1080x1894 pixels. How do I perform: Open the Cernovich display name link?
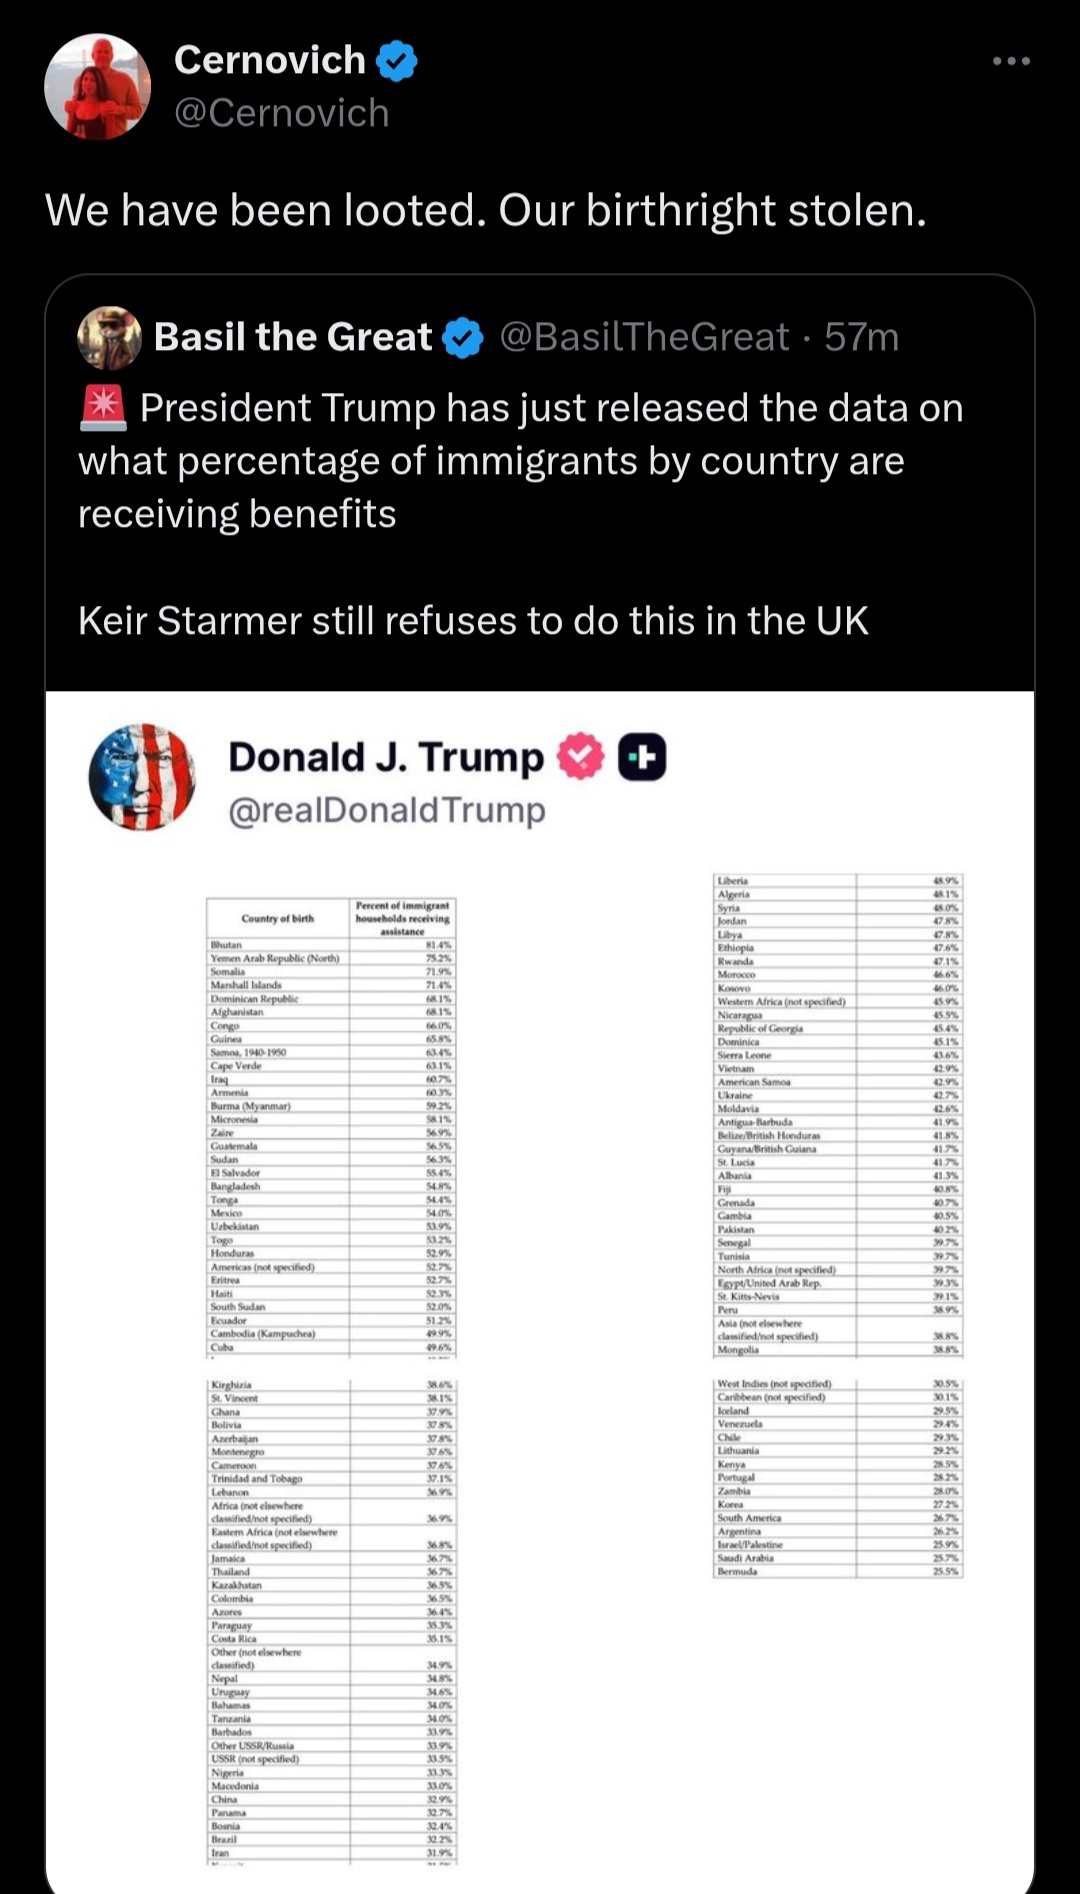(270, 60)
